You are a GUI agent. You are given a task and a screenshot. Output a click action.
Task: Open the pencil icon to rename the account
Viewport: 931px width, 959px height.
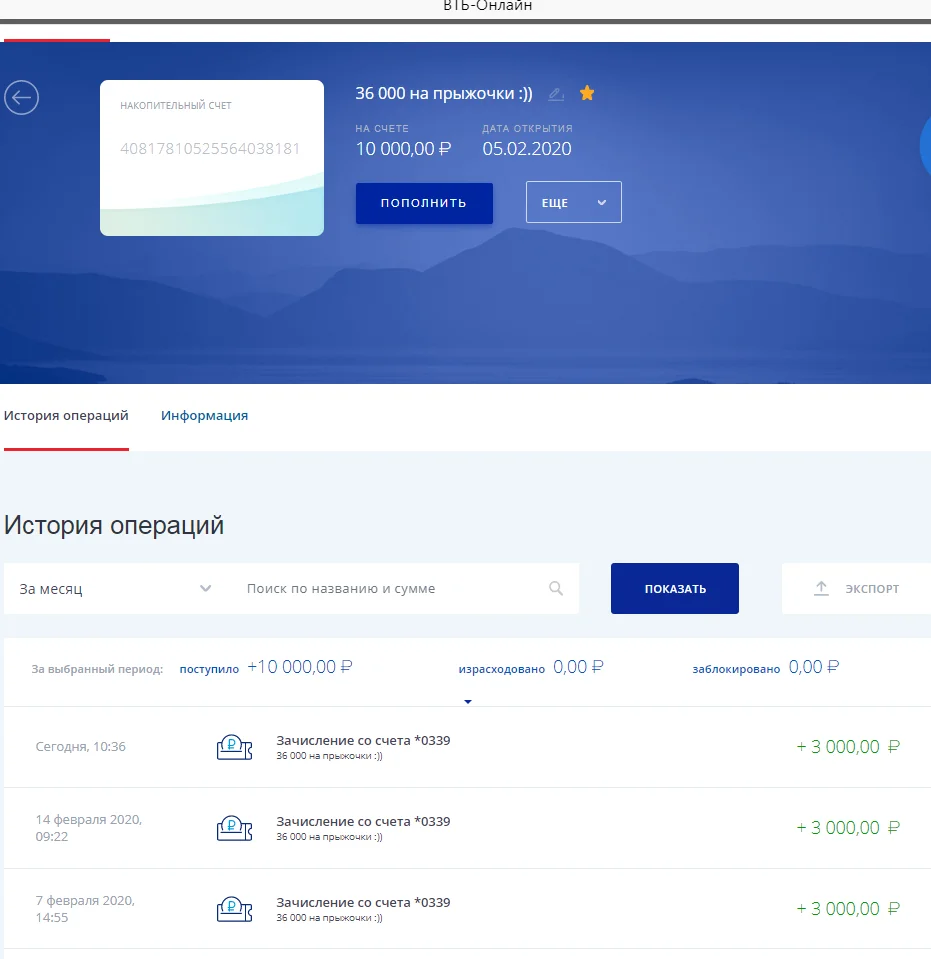pyautogui.click(x=556, y=93)
